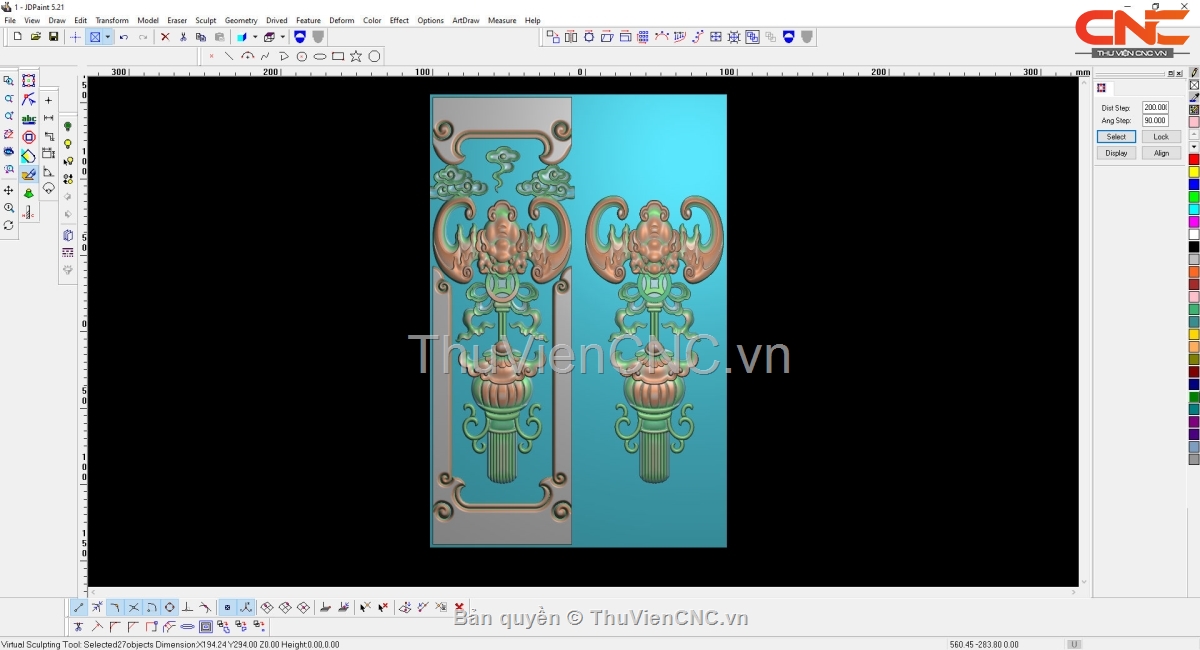Toggle the boxed X view button
1200x650 pixels.
(x=95, y=37)
